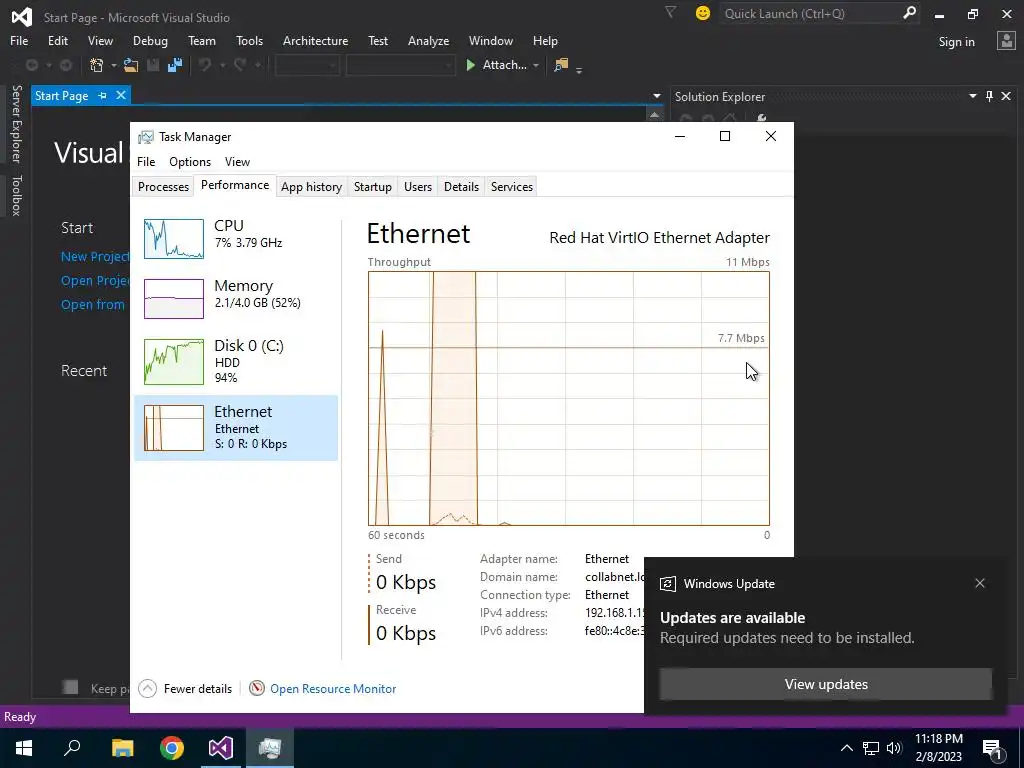This screenshot has width=1024, height=768.
Task: Pin the Start Page tab
Action: [103, 95]
